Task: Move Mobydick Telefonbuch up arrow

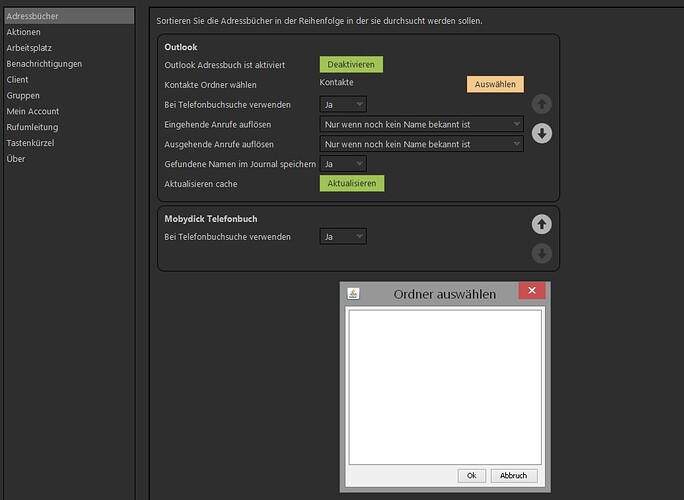Action: click(x=542, y=224)
